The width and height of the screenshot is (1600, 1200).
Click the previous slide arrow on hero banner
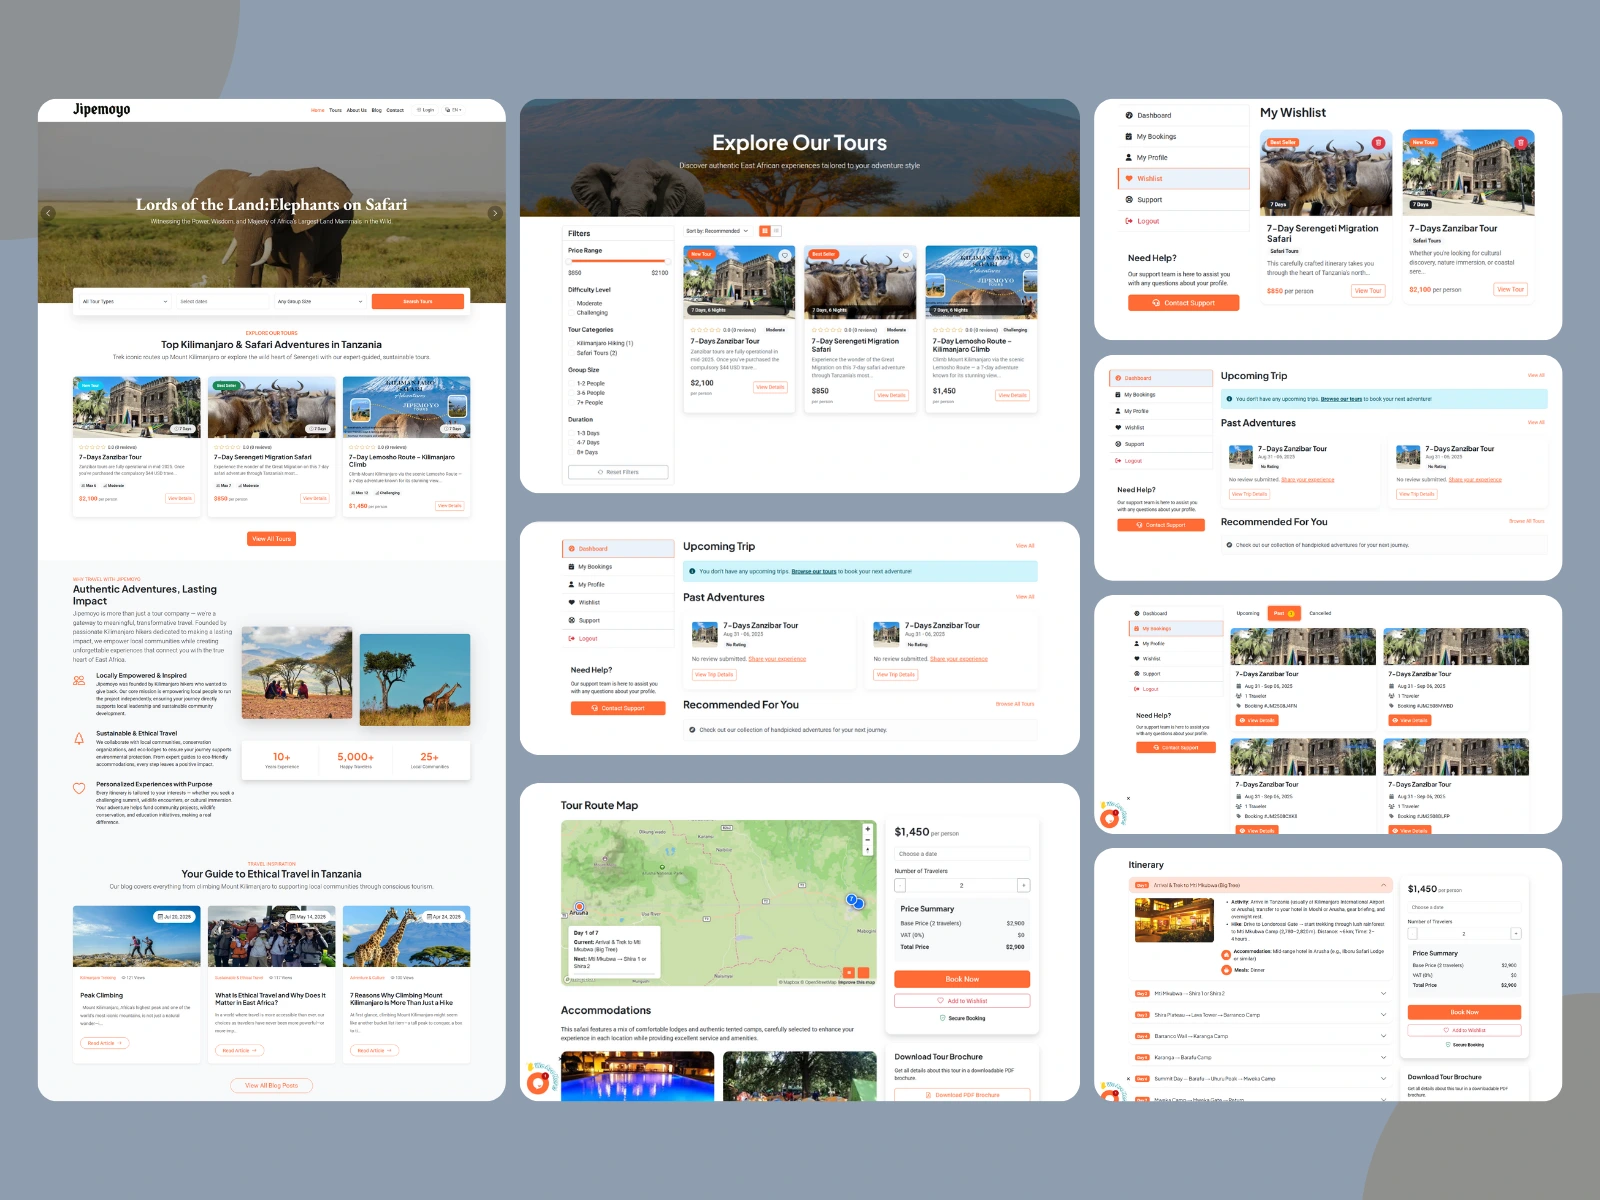coord(48,213)
